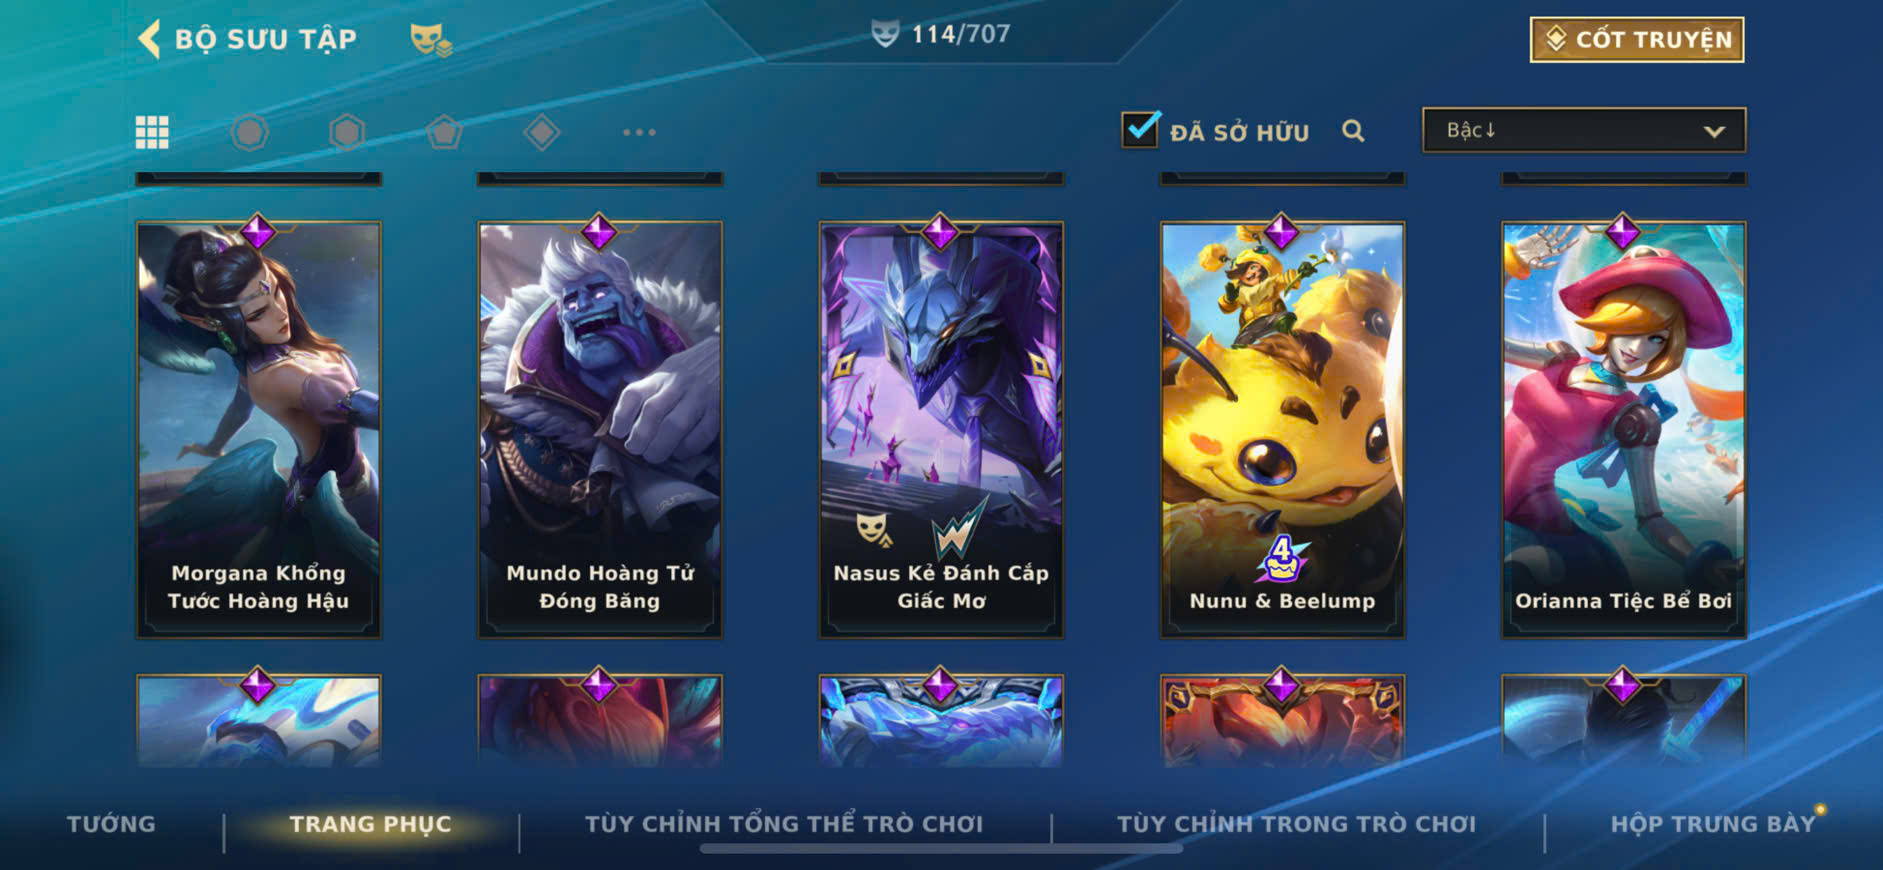This screenshot has height=870, width=1883.
Task: Select the all-skins grid filter icon
Action: [152, 132]
